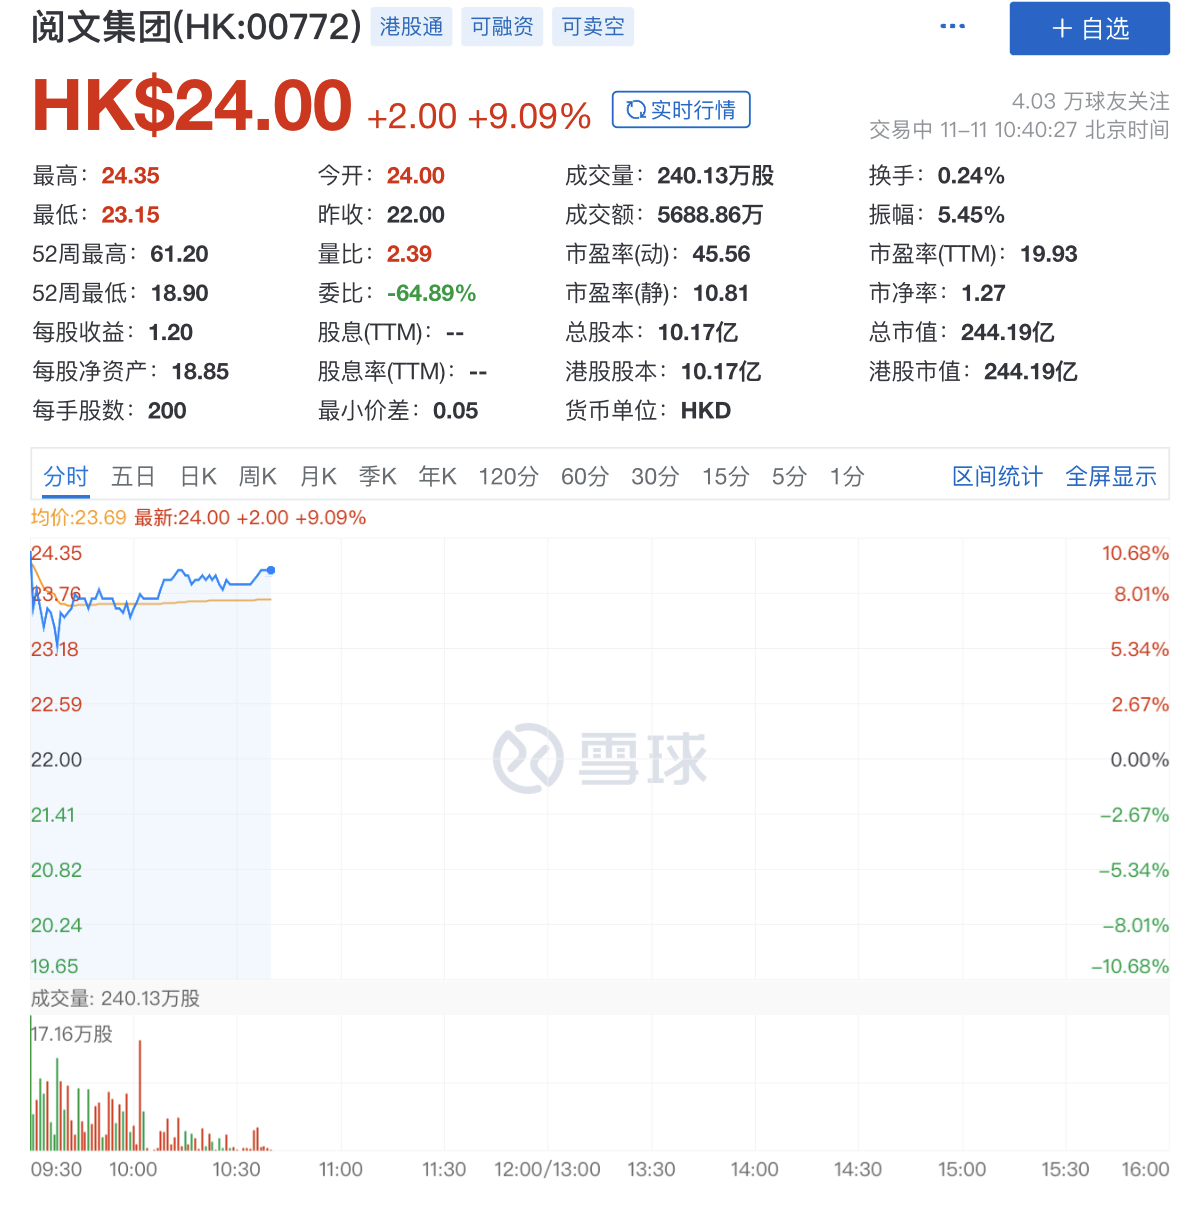Switch to the 日K chart tab
Viewport: 1201px width, 1206px height.
coord(198,477)
